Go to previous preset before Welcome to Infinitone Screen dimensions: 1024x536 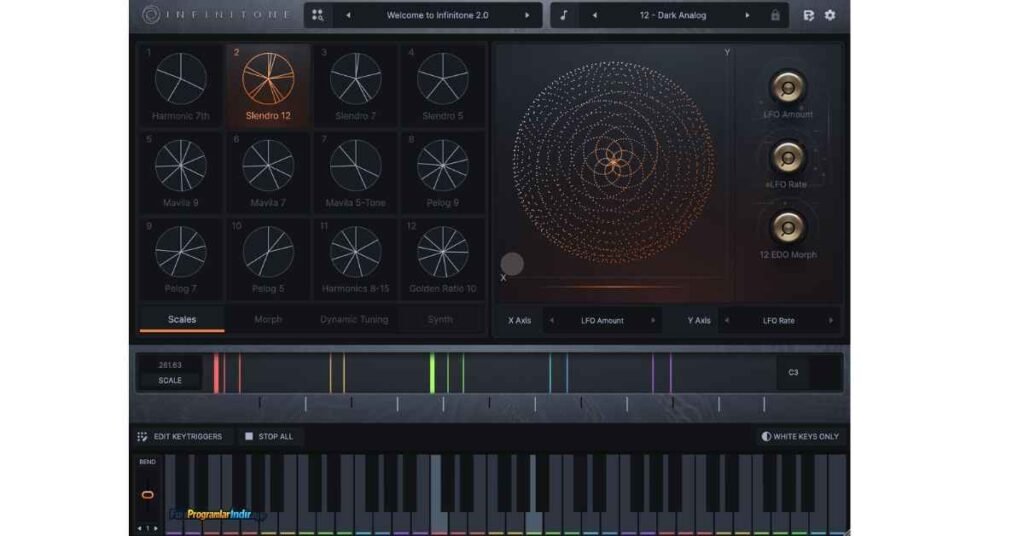[348, 15]
